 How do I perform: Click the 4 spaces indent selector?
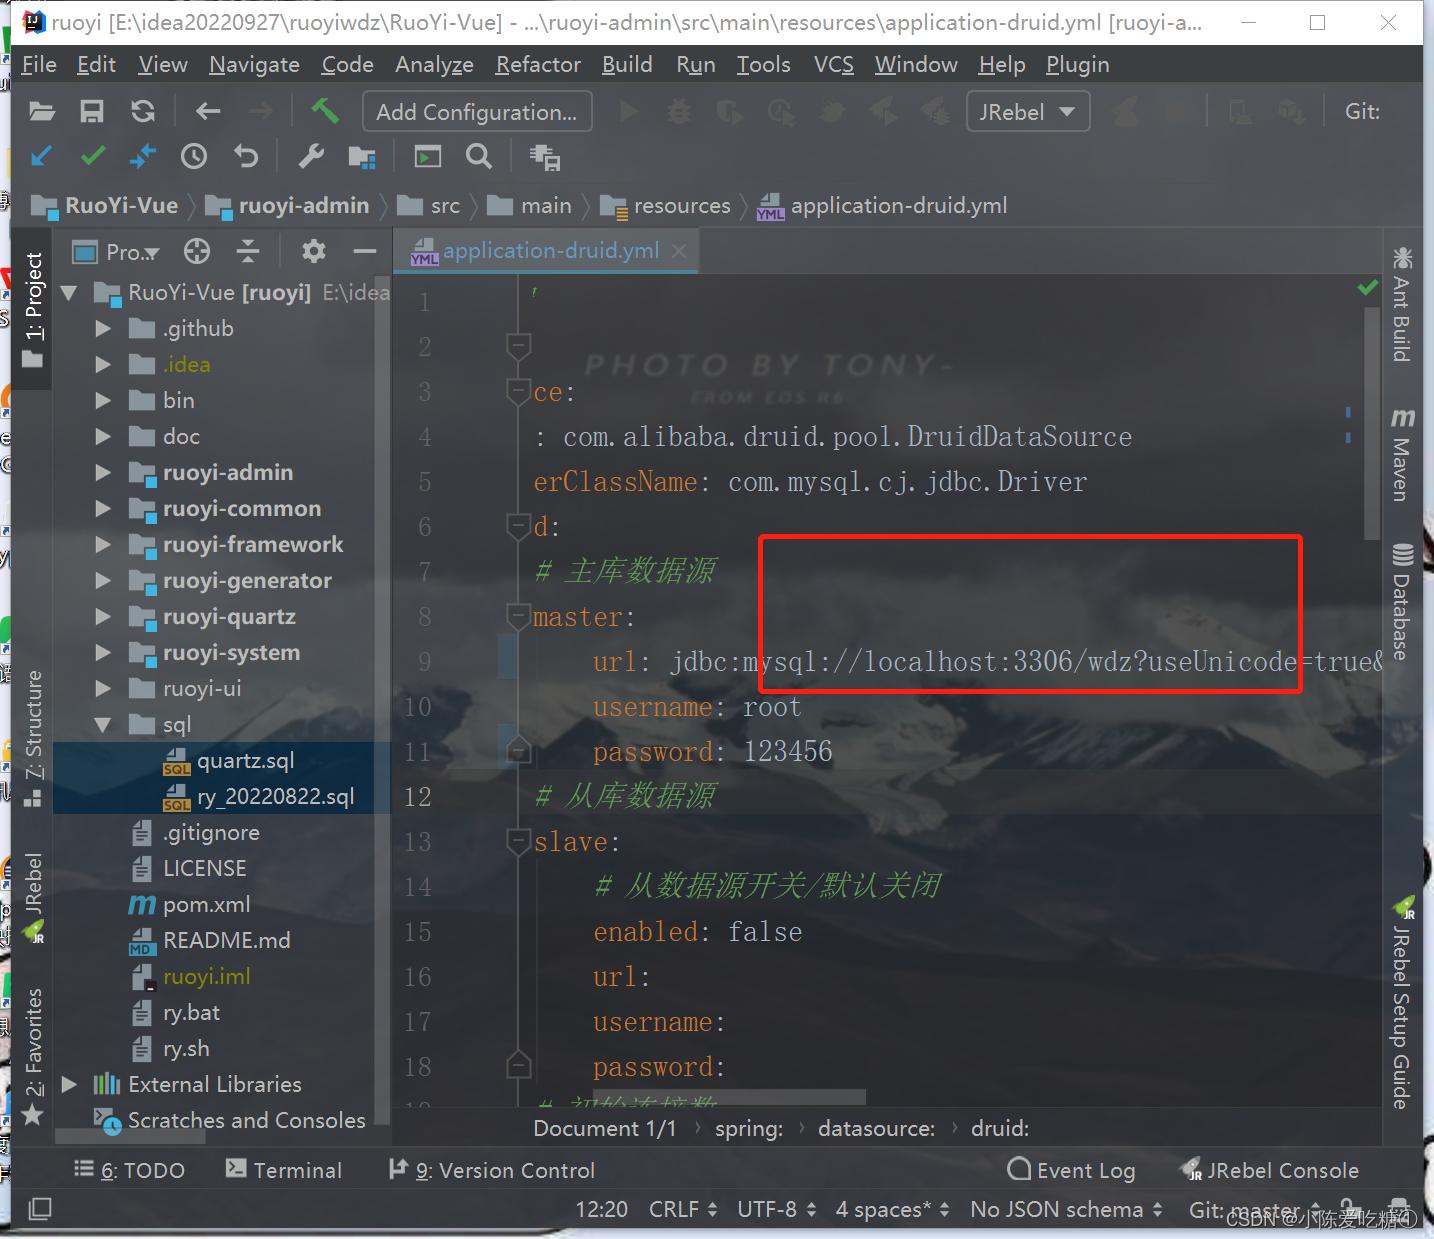[892, 1209]
